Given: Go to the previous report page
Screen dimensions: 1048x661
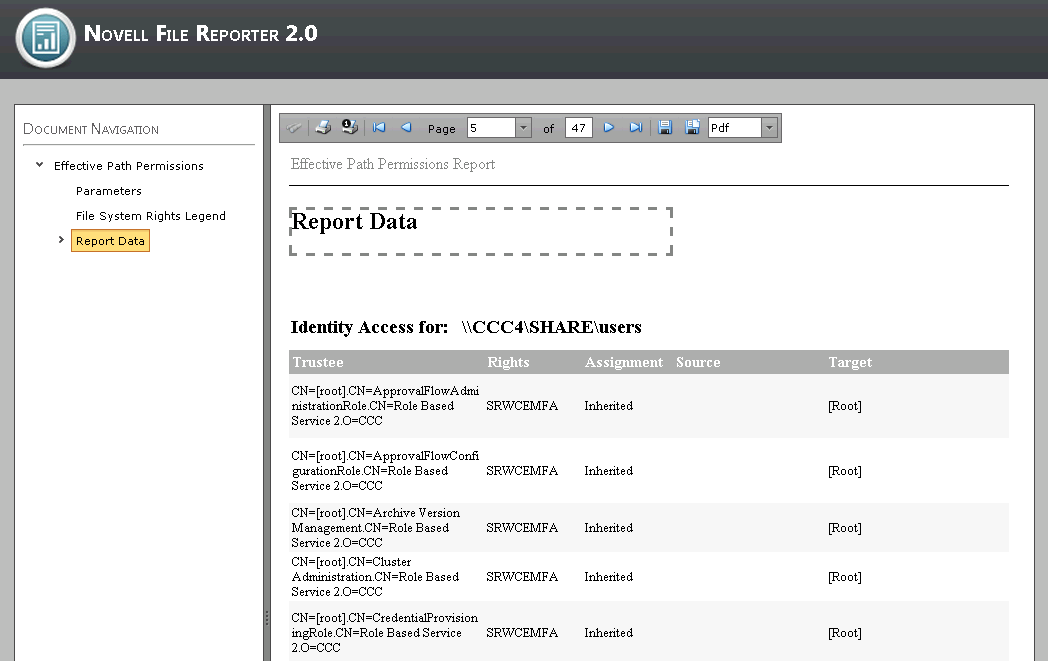Looking at the screenshot, I should pyautogui.click(x=406, y=127).
